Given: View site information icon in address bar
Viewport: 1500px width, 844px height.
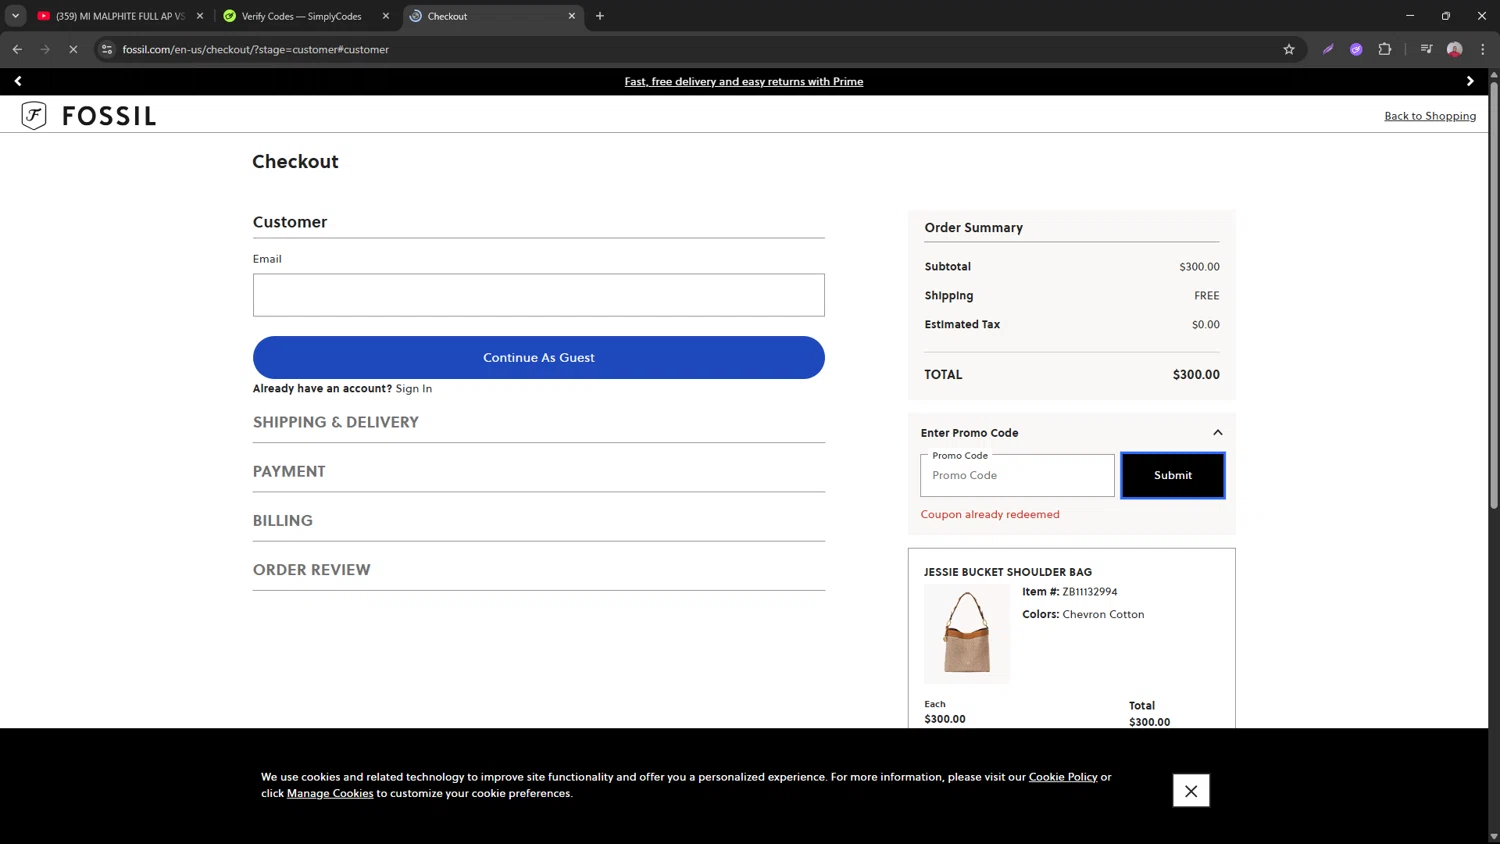Looking at the screenshot, I should point(107,49).
